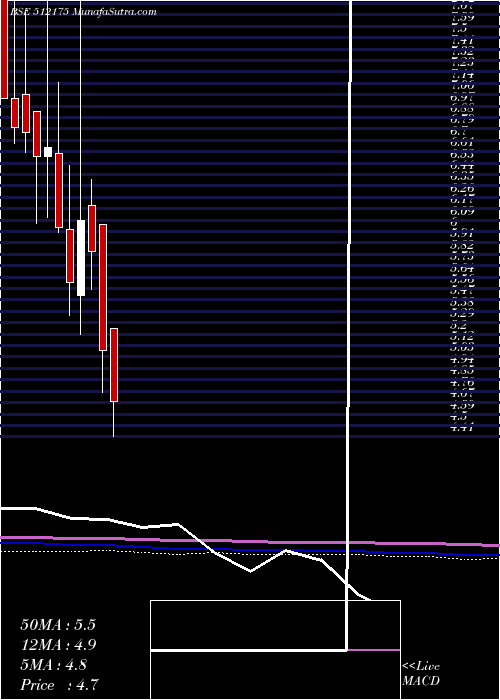Click the '<<Live MACD' label
Image resolution: width=500 pixels, height=700 pixels.
(x=421, y=674)
